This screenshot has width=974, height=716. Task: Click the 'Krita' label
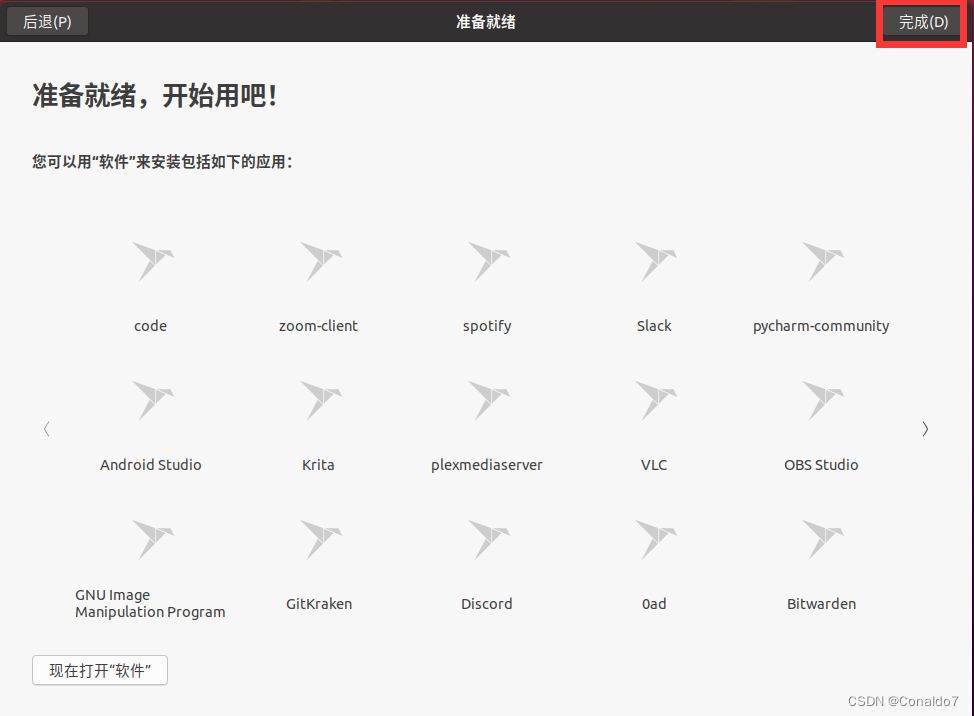point(318,465)
